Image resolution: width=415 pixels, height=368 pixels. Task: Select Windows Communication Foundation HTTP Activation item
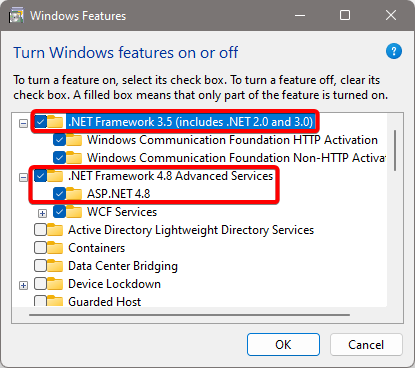coord(232,140)
